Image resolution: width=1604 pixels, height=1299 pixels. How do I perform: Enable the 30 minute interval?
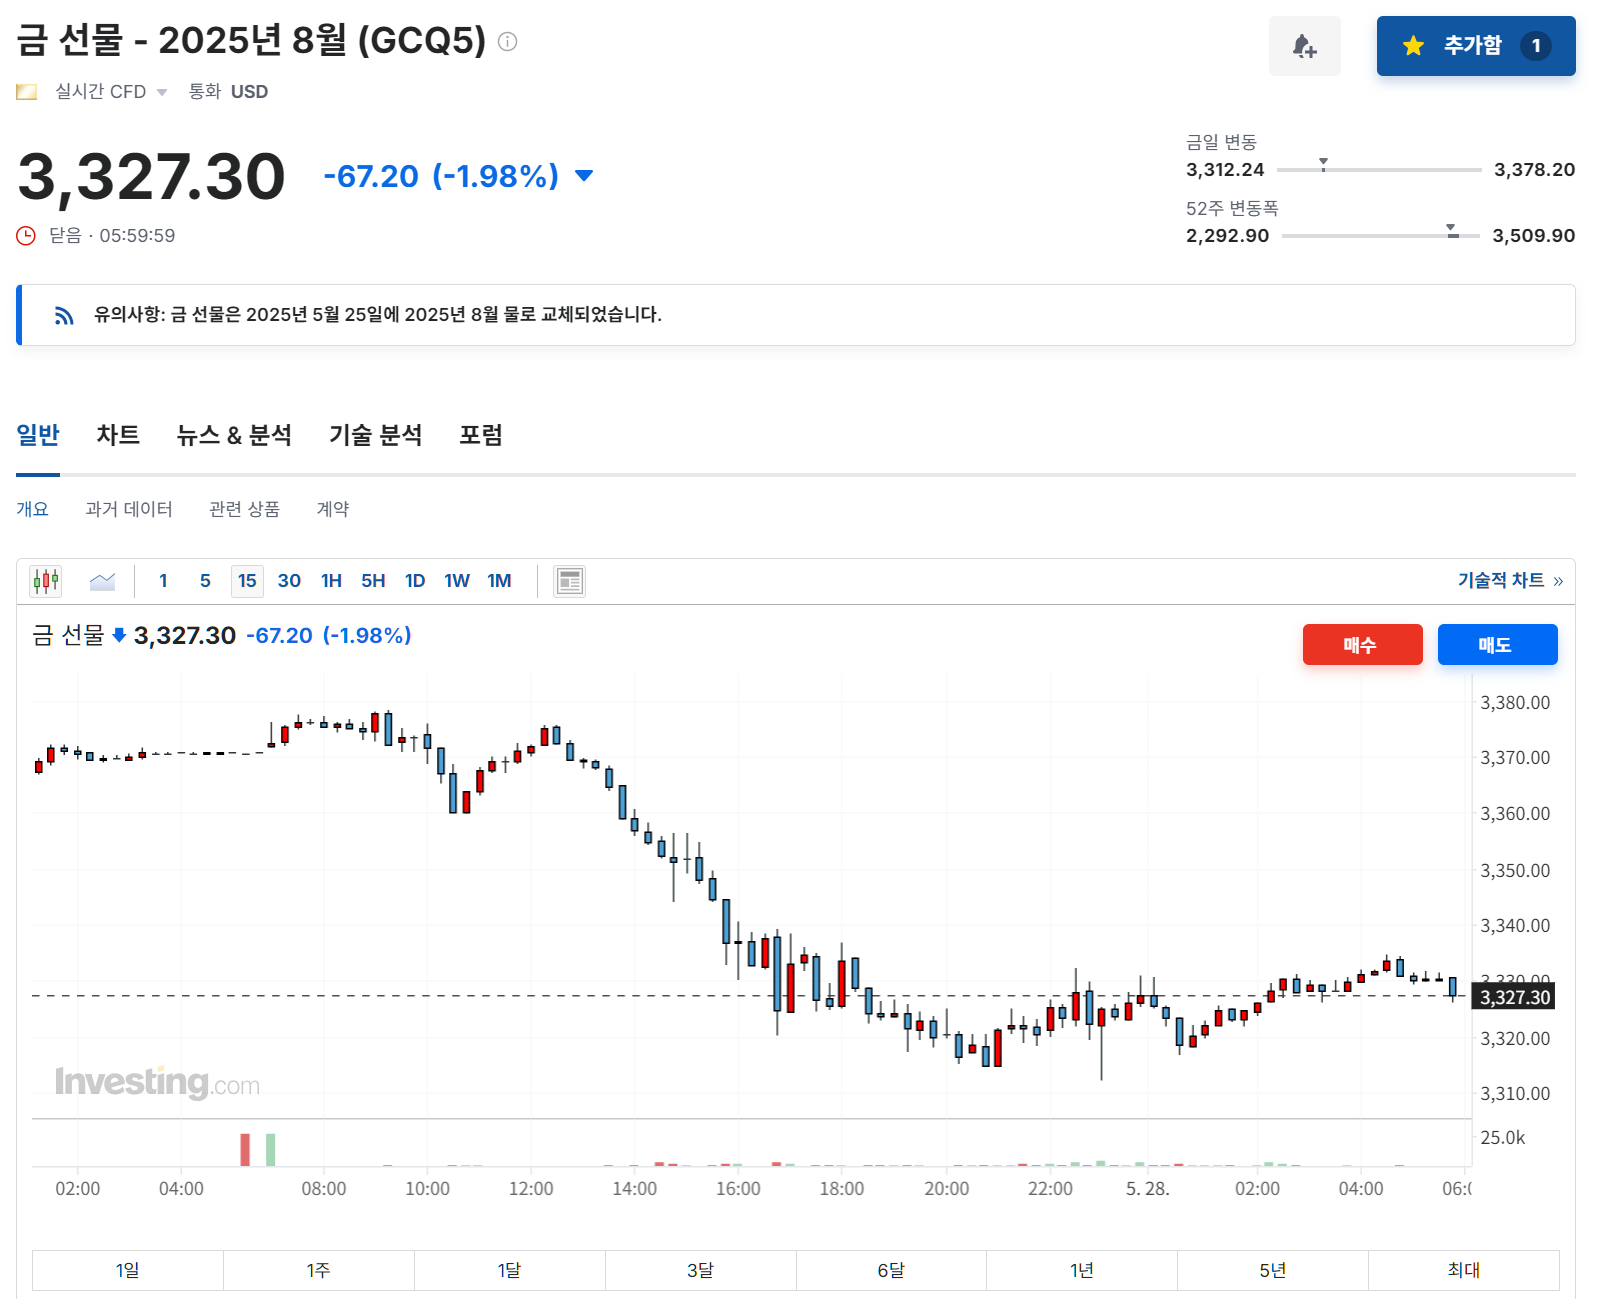pos(289,580)
